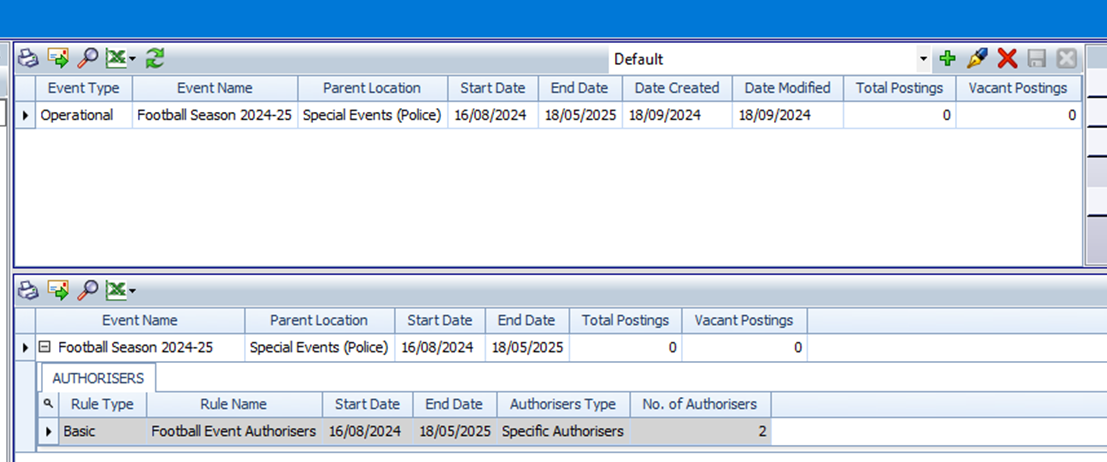Click the green arrow export icon in lower toolbar

coord(58,290)
